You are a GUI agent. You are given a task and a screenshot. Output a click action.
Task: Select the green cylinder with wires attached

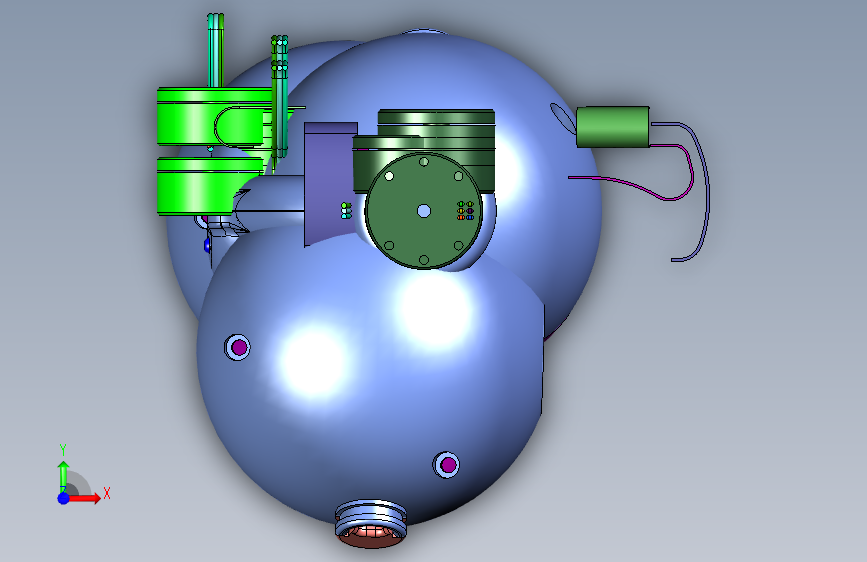(613, 127)
